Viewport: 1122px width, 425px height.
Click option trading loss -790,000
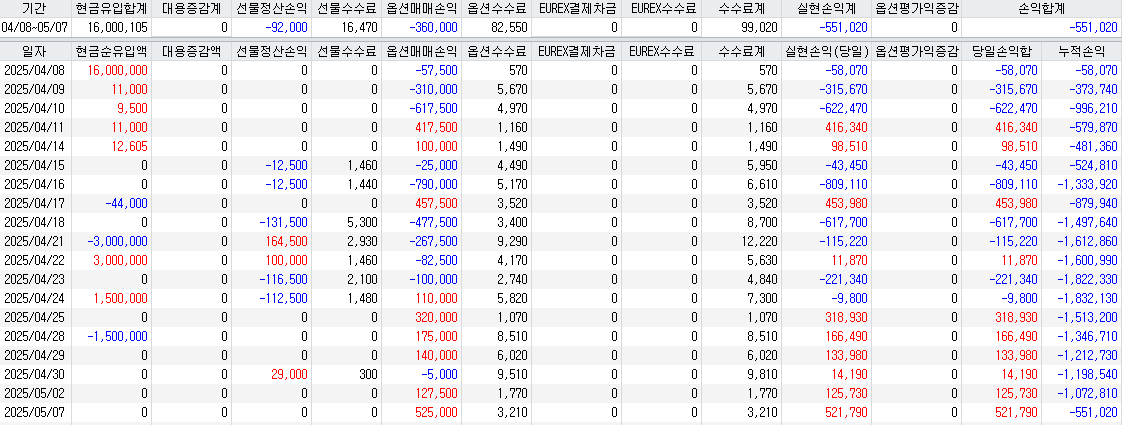432,184
